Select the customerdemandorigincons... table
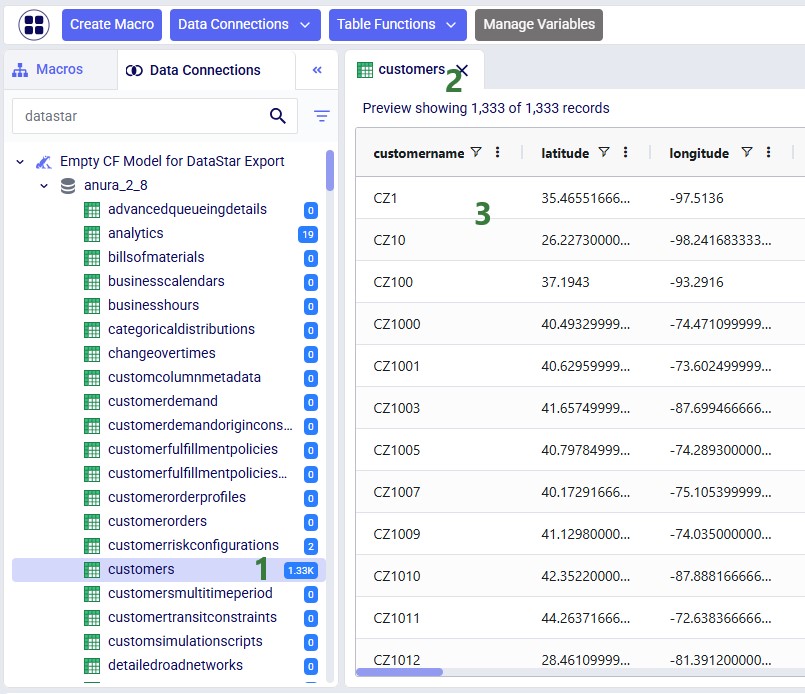This screenshot has height=694, width=805. 200,425
